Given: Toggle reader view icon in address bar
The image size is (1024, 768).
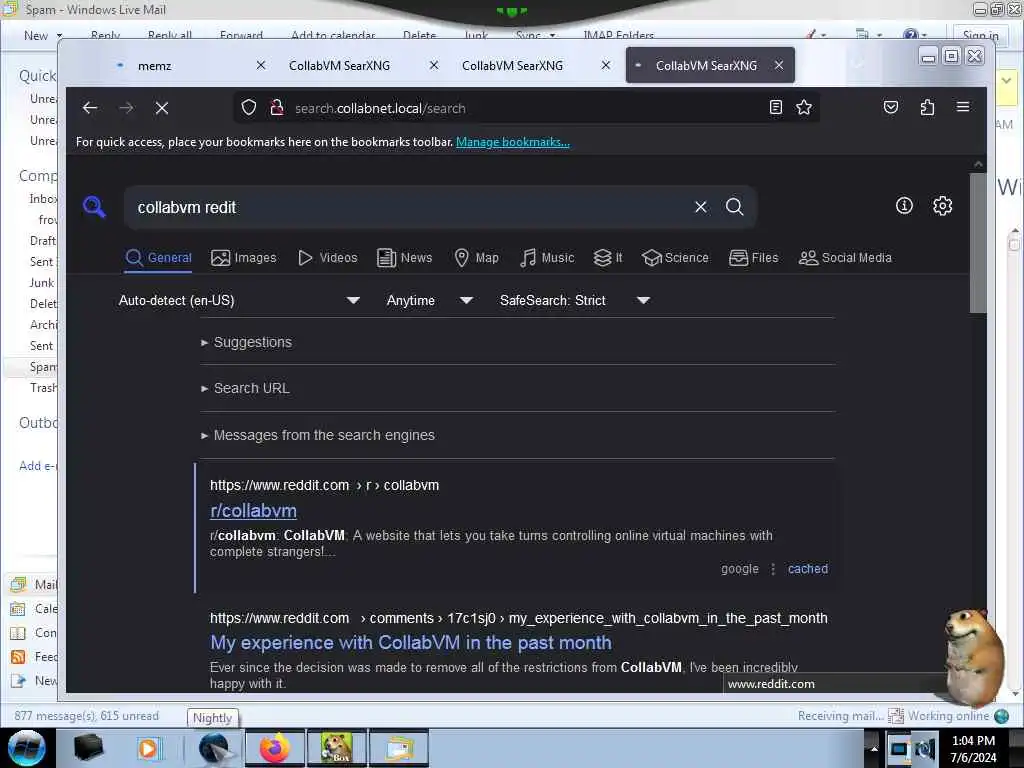Looking at the screenshot, I should (x=775, y=107).
